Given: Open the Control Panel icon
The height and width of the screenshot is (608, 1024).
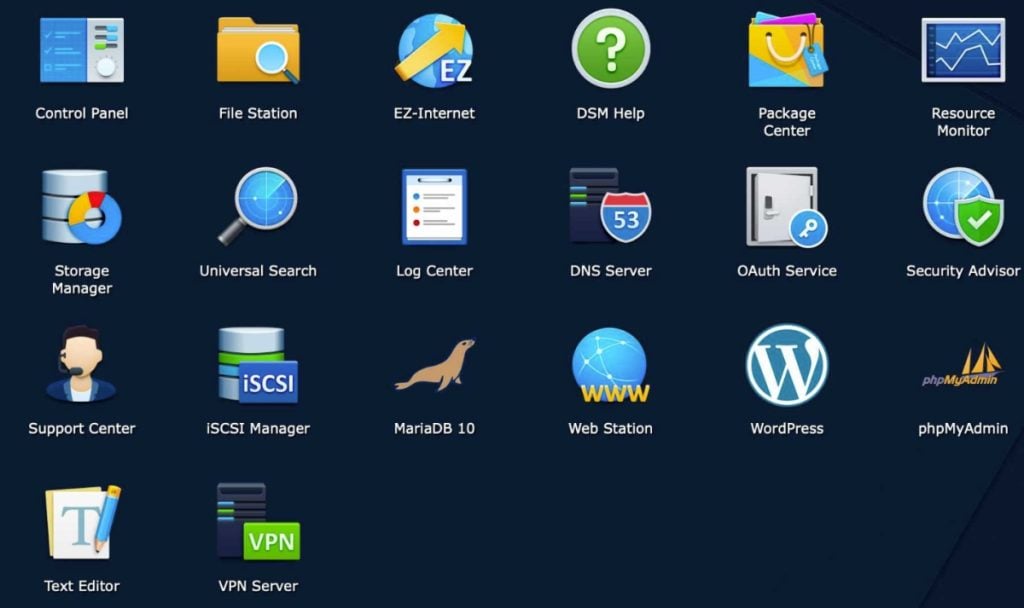Looking at the screenshot, I should coord(82,50).
